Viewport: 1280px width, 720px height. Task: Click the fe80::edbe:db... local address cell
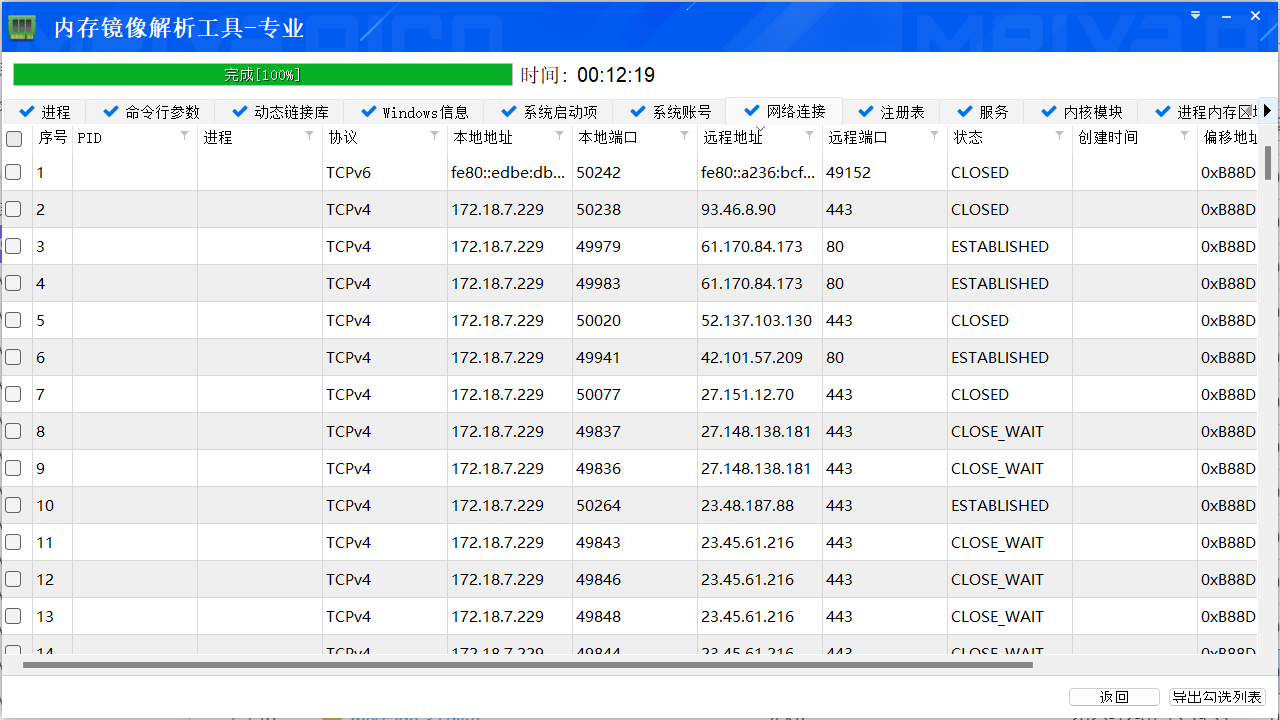tap(509, 172)
